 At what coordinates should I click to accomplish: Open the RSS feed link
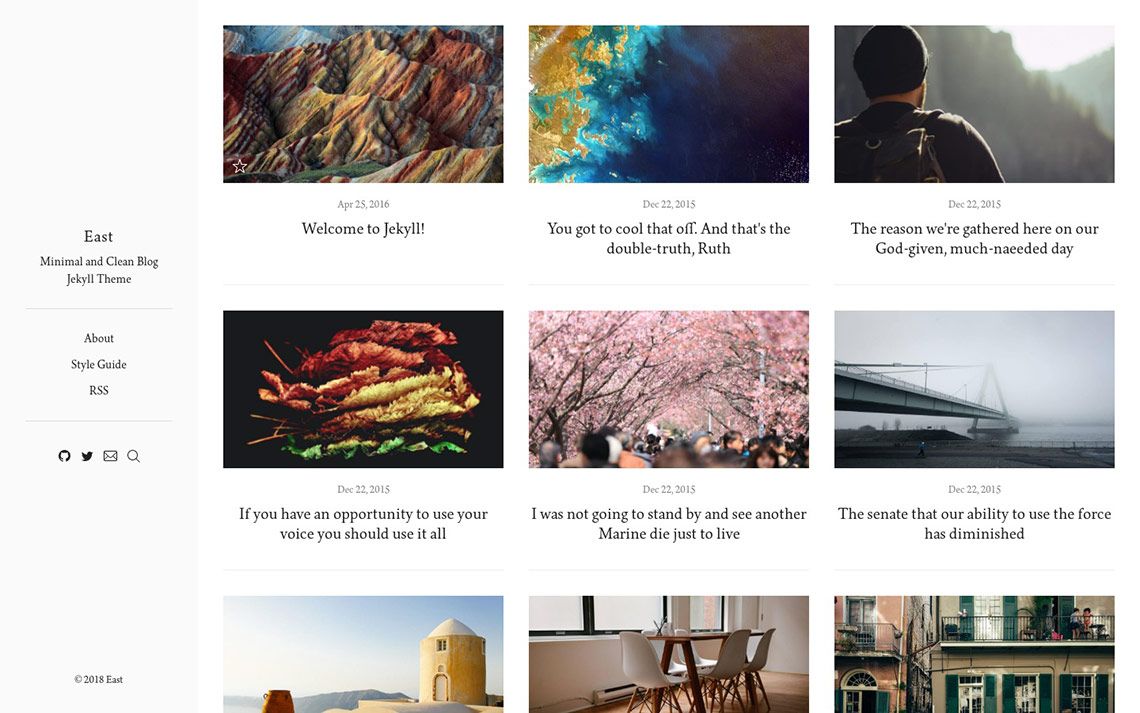coord(99,390)
